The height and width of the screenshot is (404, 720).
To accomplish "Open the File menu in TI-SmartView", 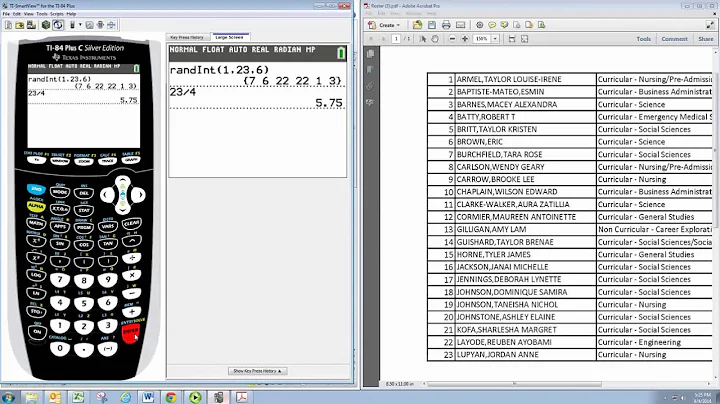I will [6, 14].
